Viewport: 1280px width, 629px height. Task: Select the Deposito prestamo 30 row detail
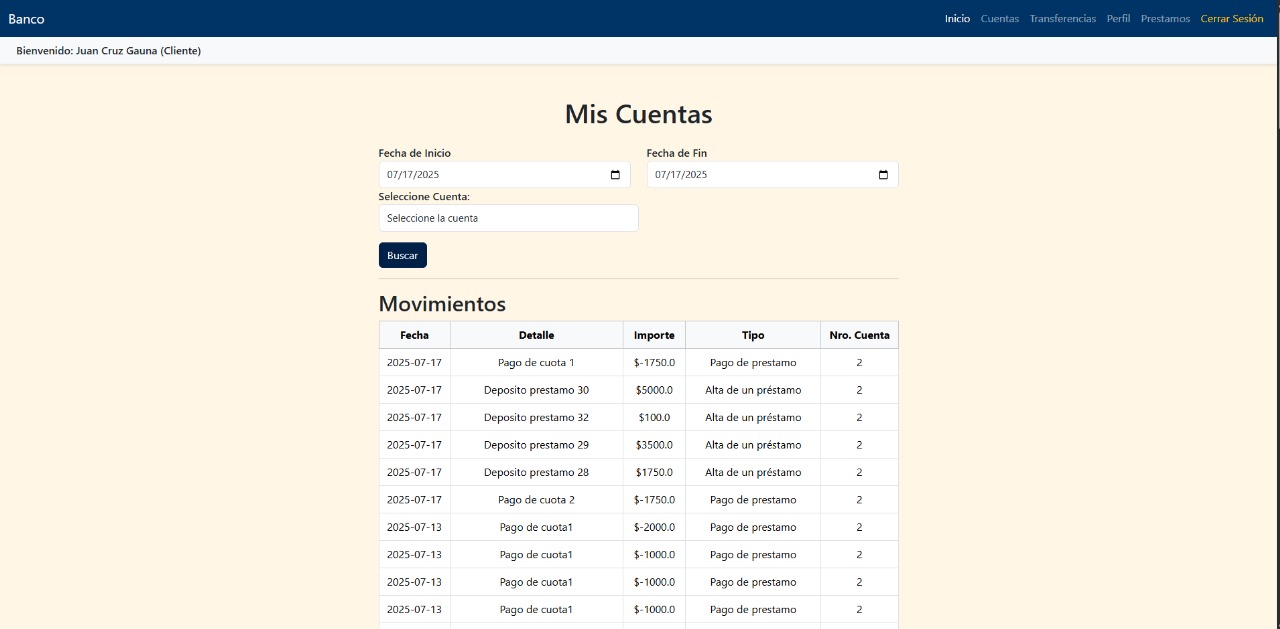[x=536, y=390]
